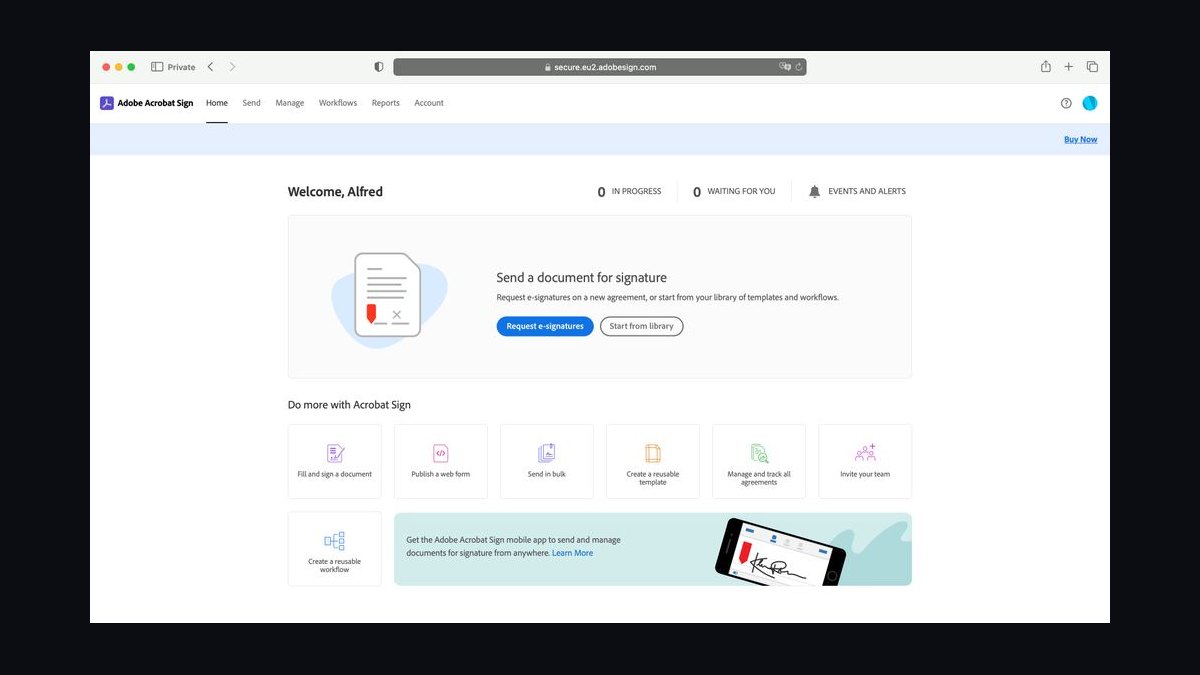Click the secure.eu2.adobesign.com address bar
The height and width of the screenshot is (675, 1200).
(600, 67)
